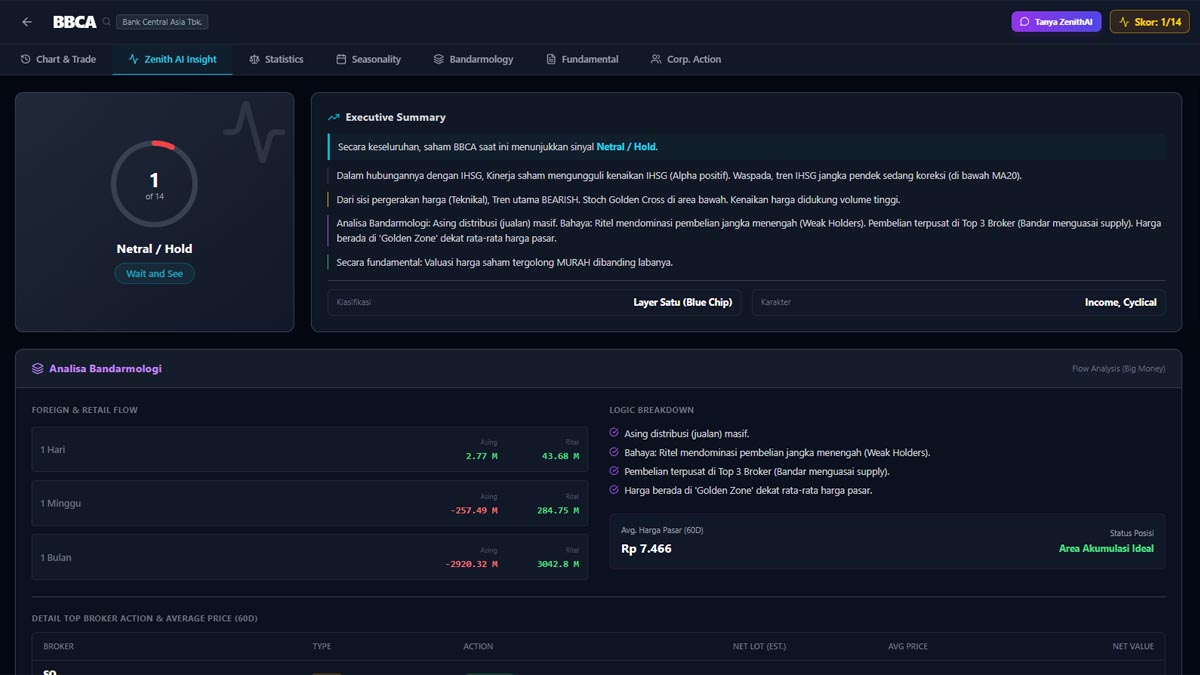Click the Bandarmology layers icon
This screenshot has width=1200, height=675.
(438, 59)
